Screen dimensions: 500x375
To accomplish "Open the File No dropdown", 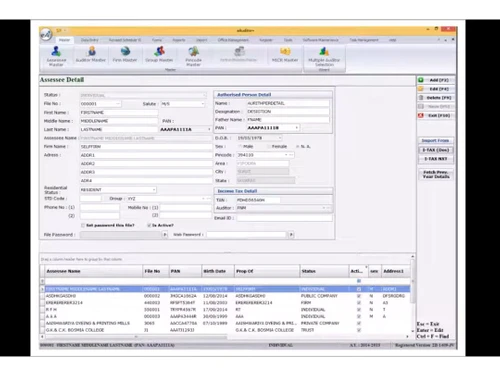I will [x=118, y=104].
